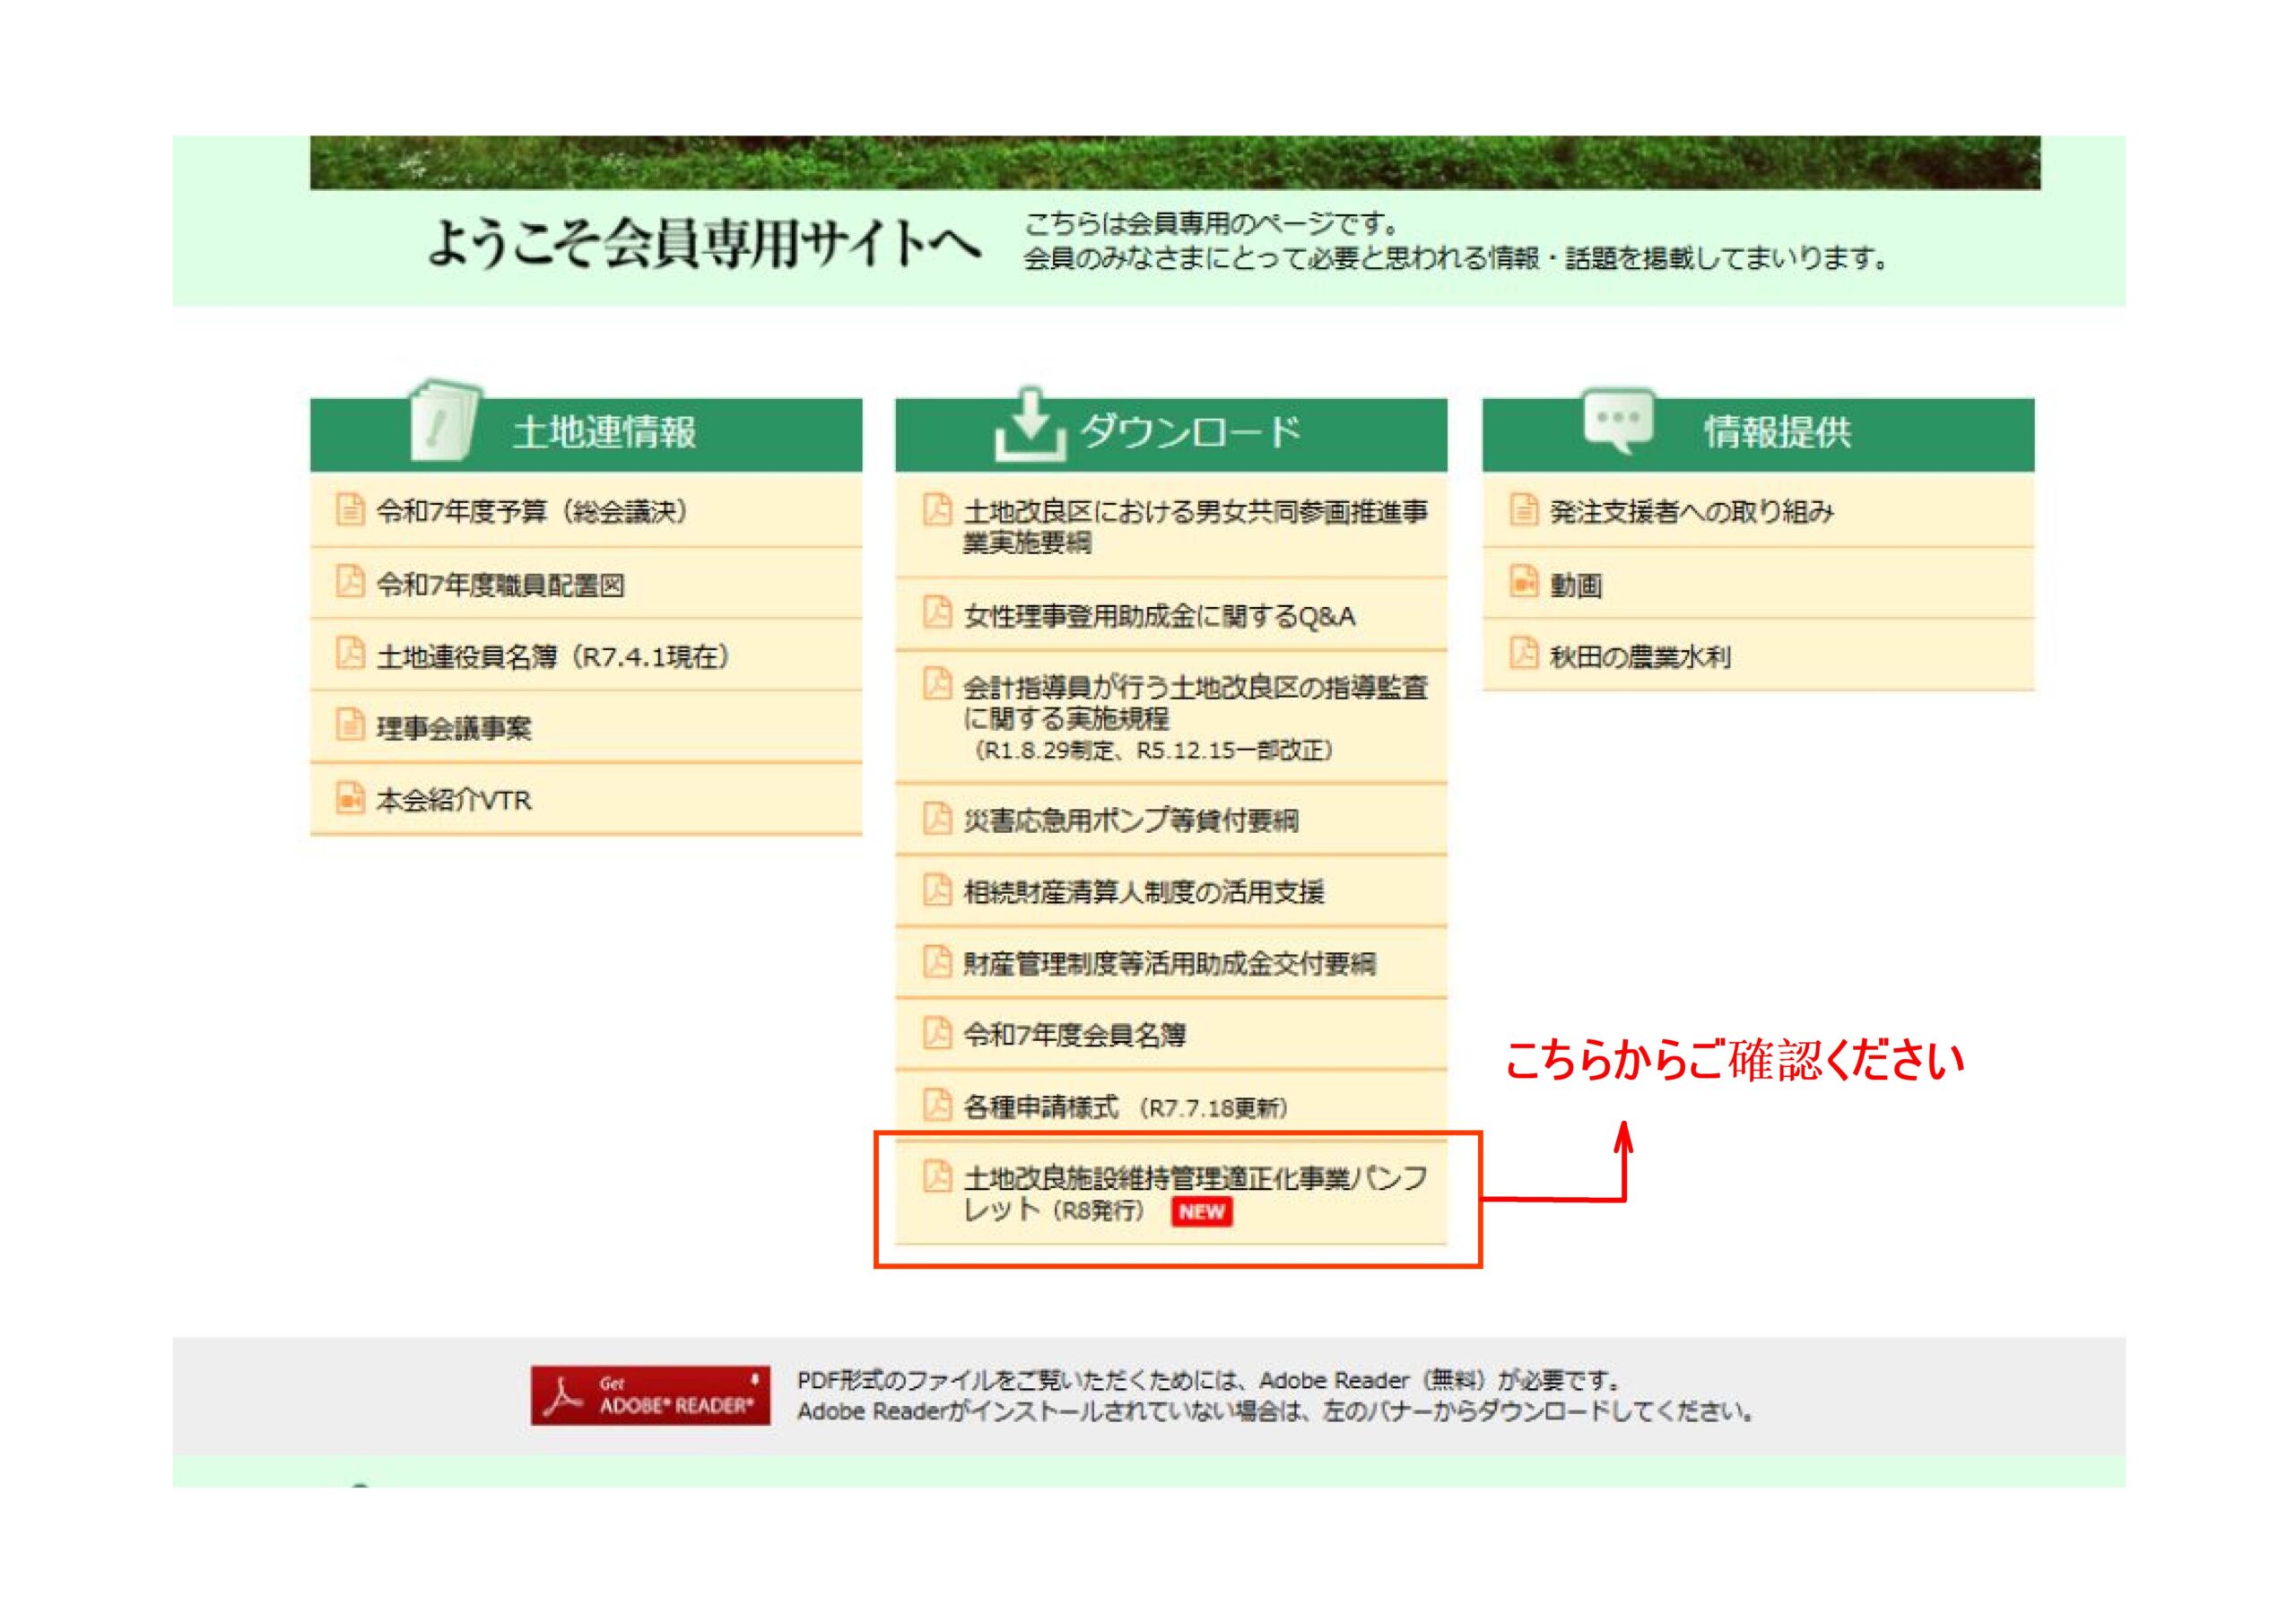This screenshot has height=1623, width=2296.
Task: Open 発注支援者への取り組み page
Action: click(1691, 512)
